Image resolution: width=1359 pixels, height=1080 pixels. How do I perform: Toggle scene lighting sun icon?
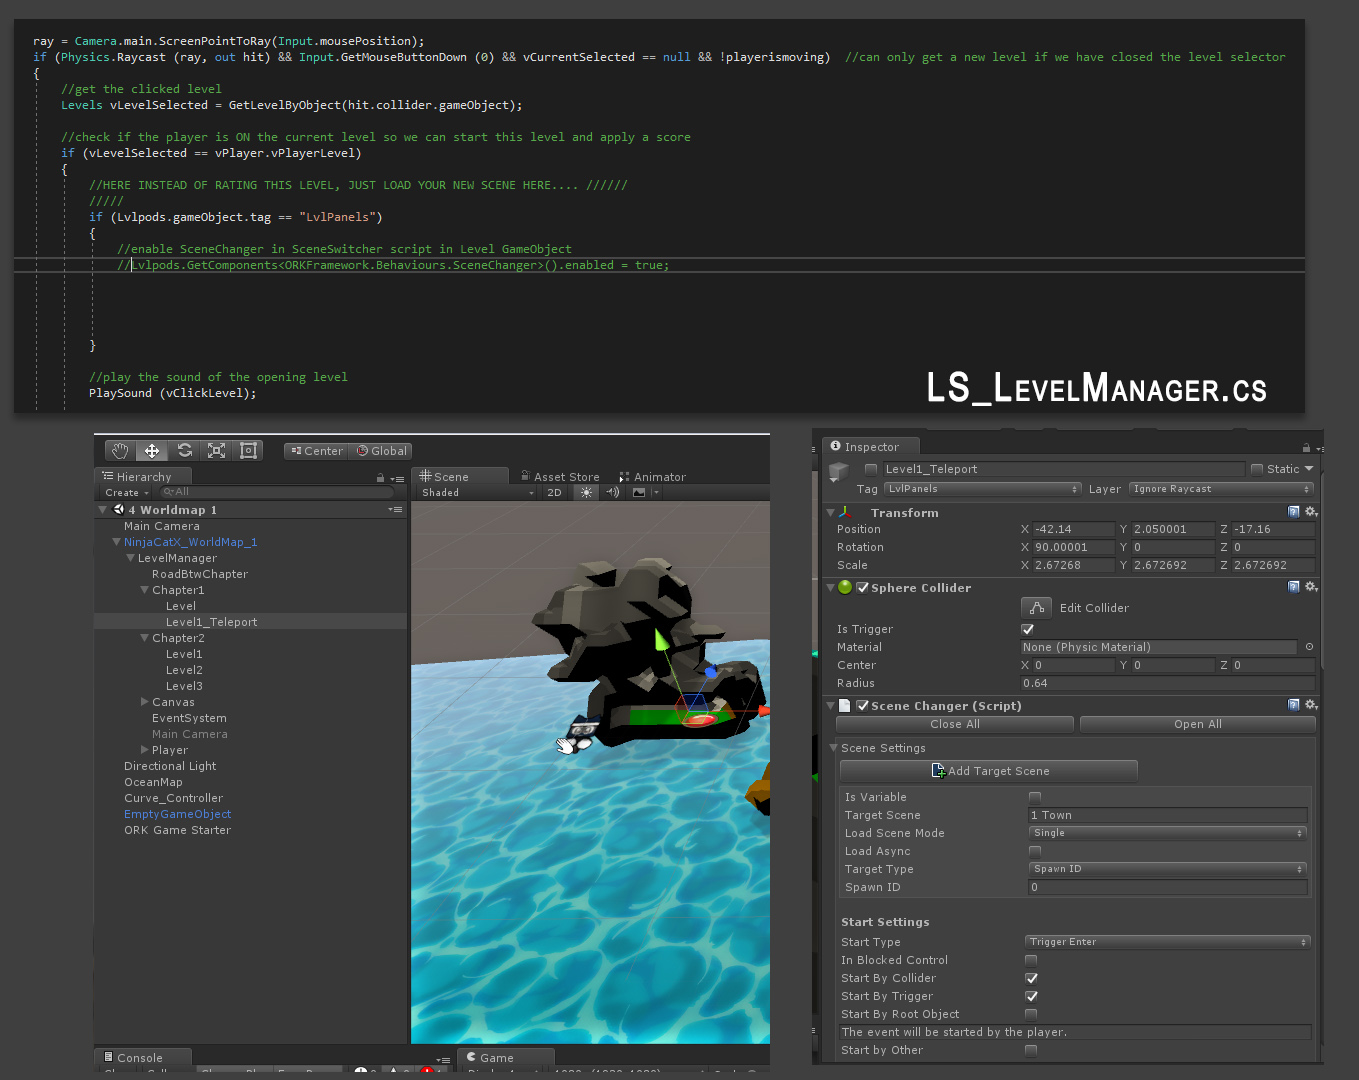pyautogui.click(x=587, y=492)
